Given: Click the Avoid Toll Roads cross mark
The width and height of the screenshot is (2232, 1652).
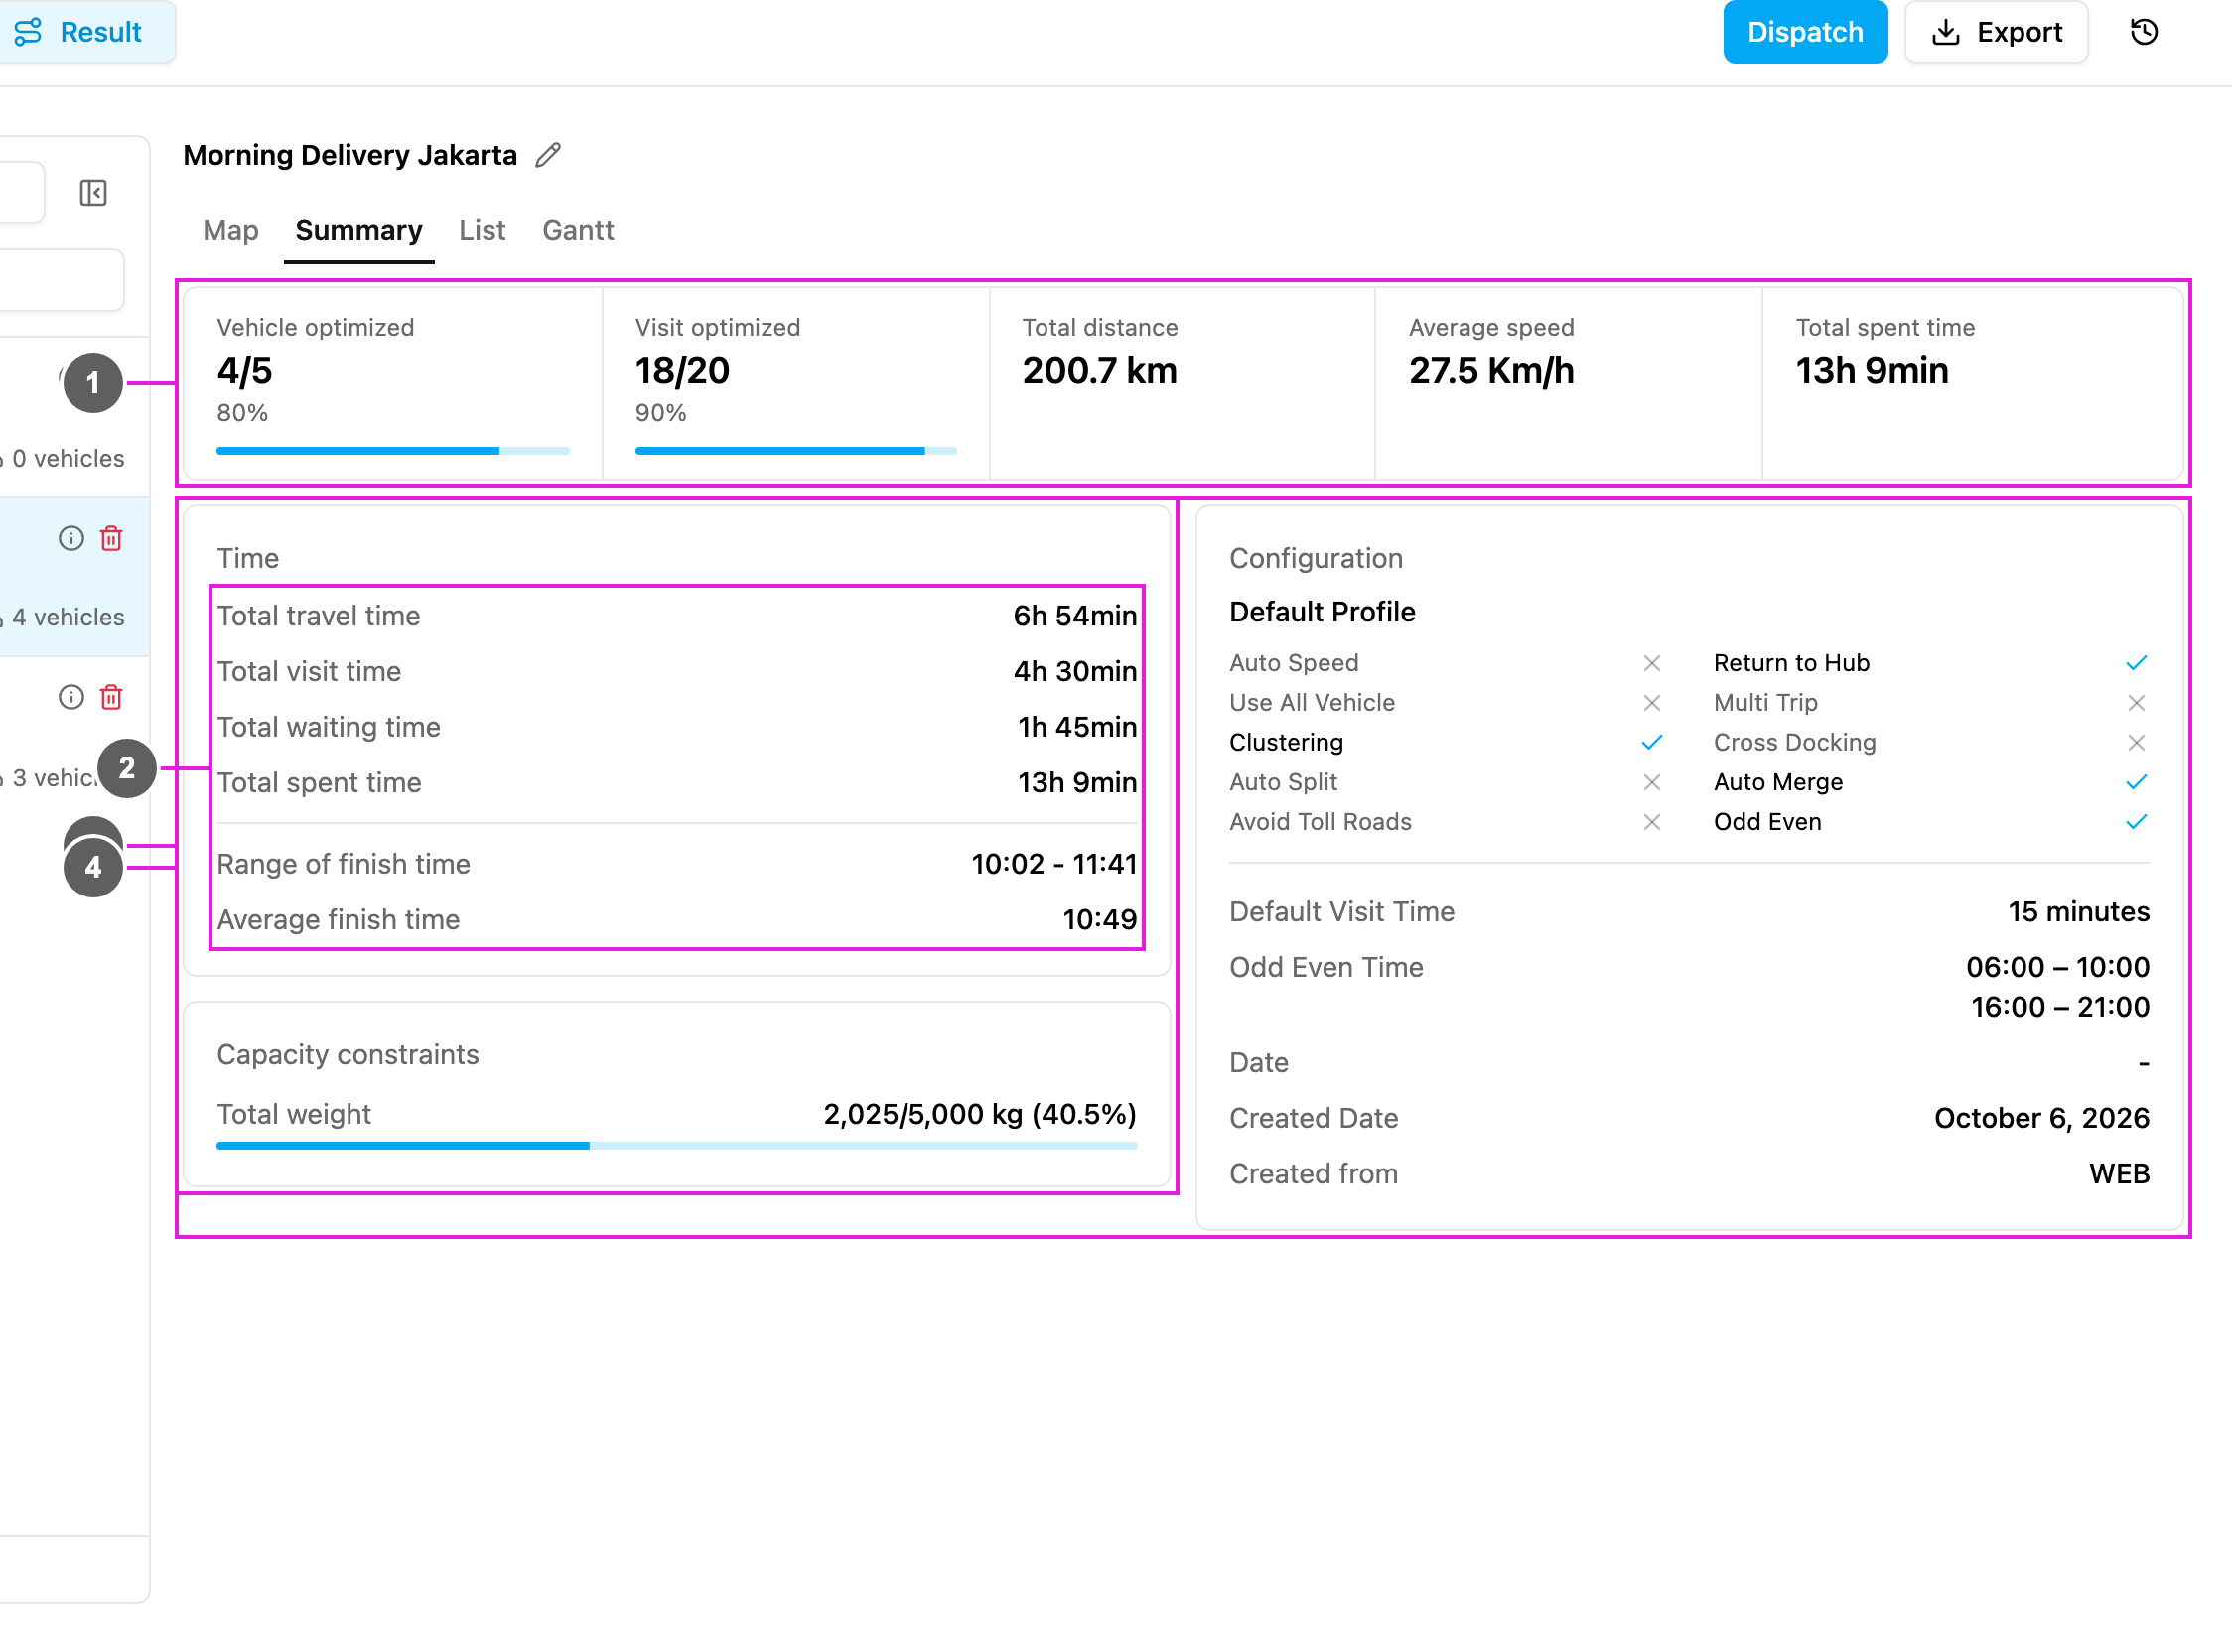Looking at the screenshot, I should (1652, 822).
